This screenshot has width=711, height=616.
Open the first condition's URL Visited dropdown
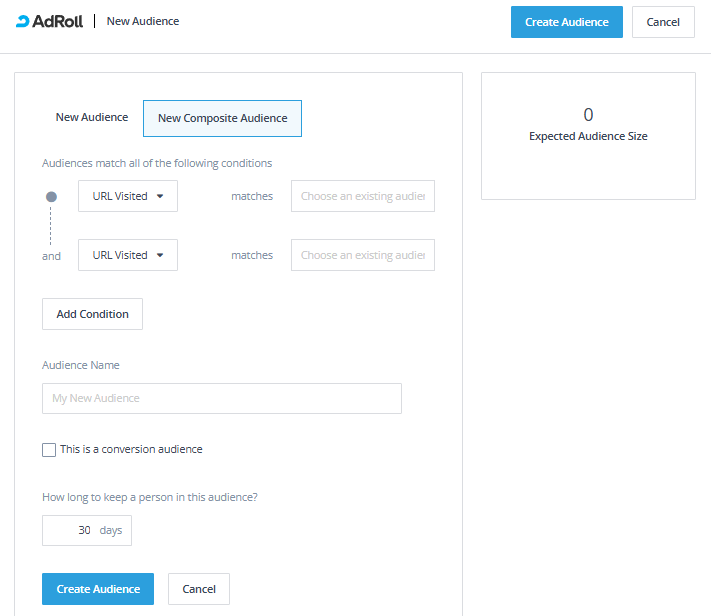128,196
